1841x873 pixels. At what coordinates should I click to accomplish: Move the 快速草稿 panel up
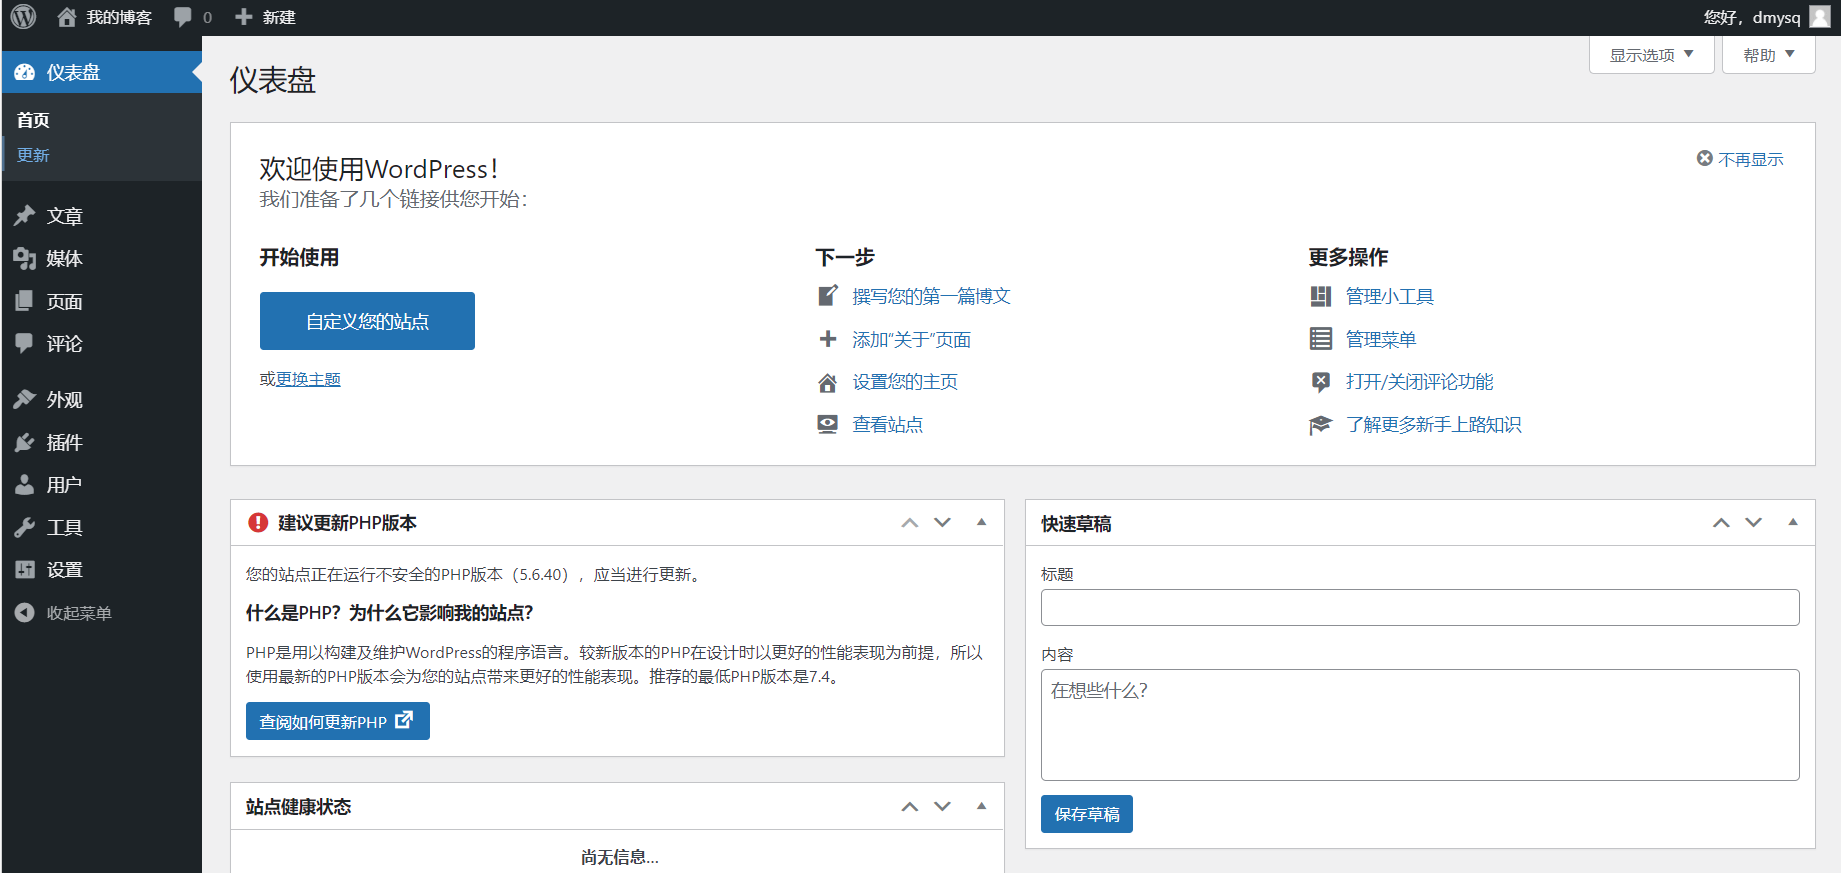1721,523
